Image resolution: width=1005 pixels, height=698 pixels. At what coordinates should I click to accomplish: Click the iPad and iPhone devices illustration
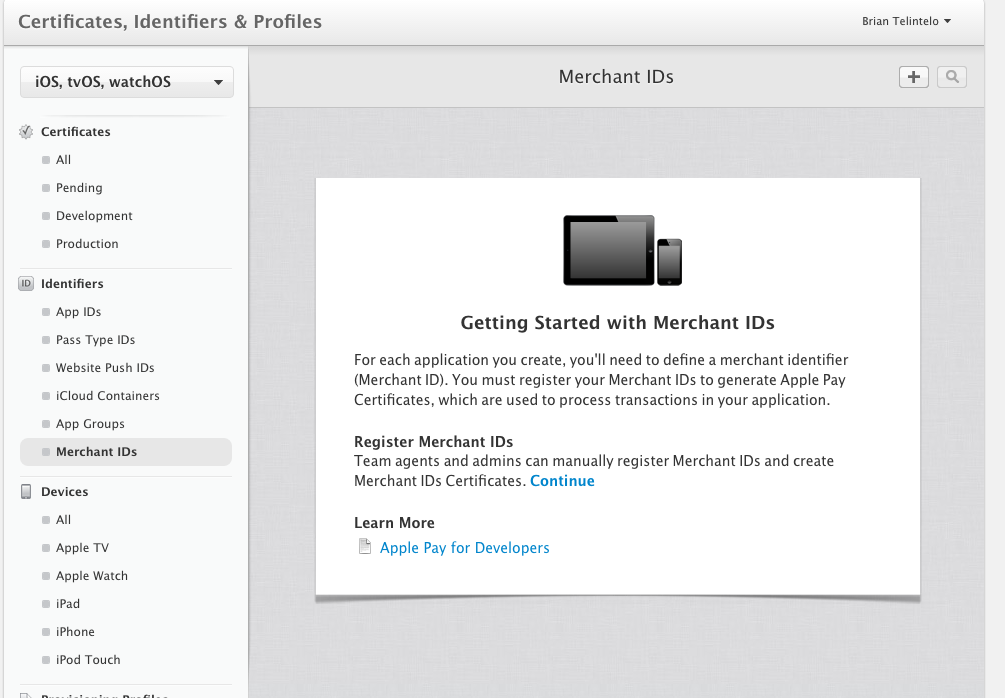click(x=622, y=251)
